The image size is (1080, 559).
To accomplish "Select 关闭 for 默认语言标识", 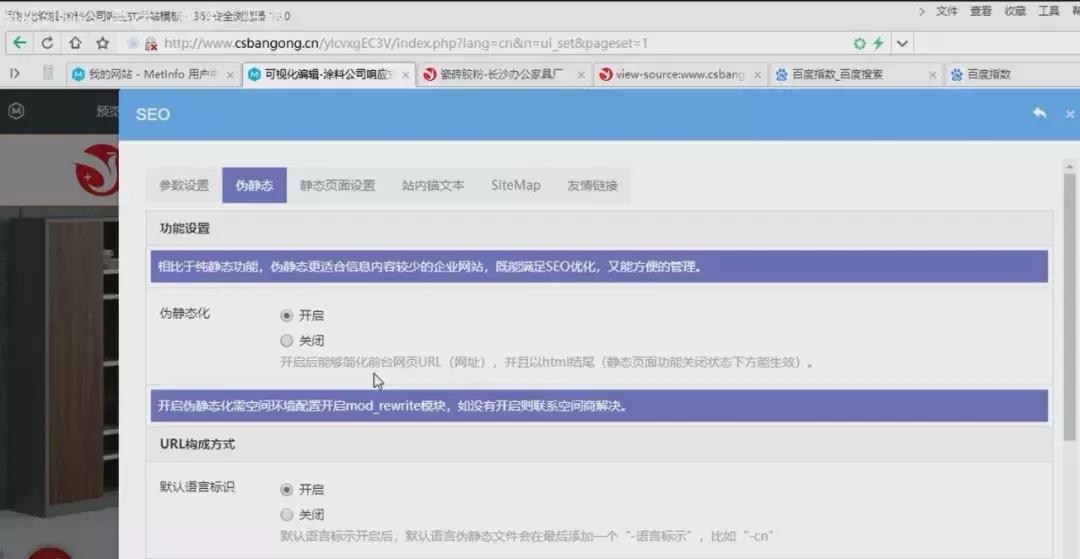I will [x=287, y=514].
